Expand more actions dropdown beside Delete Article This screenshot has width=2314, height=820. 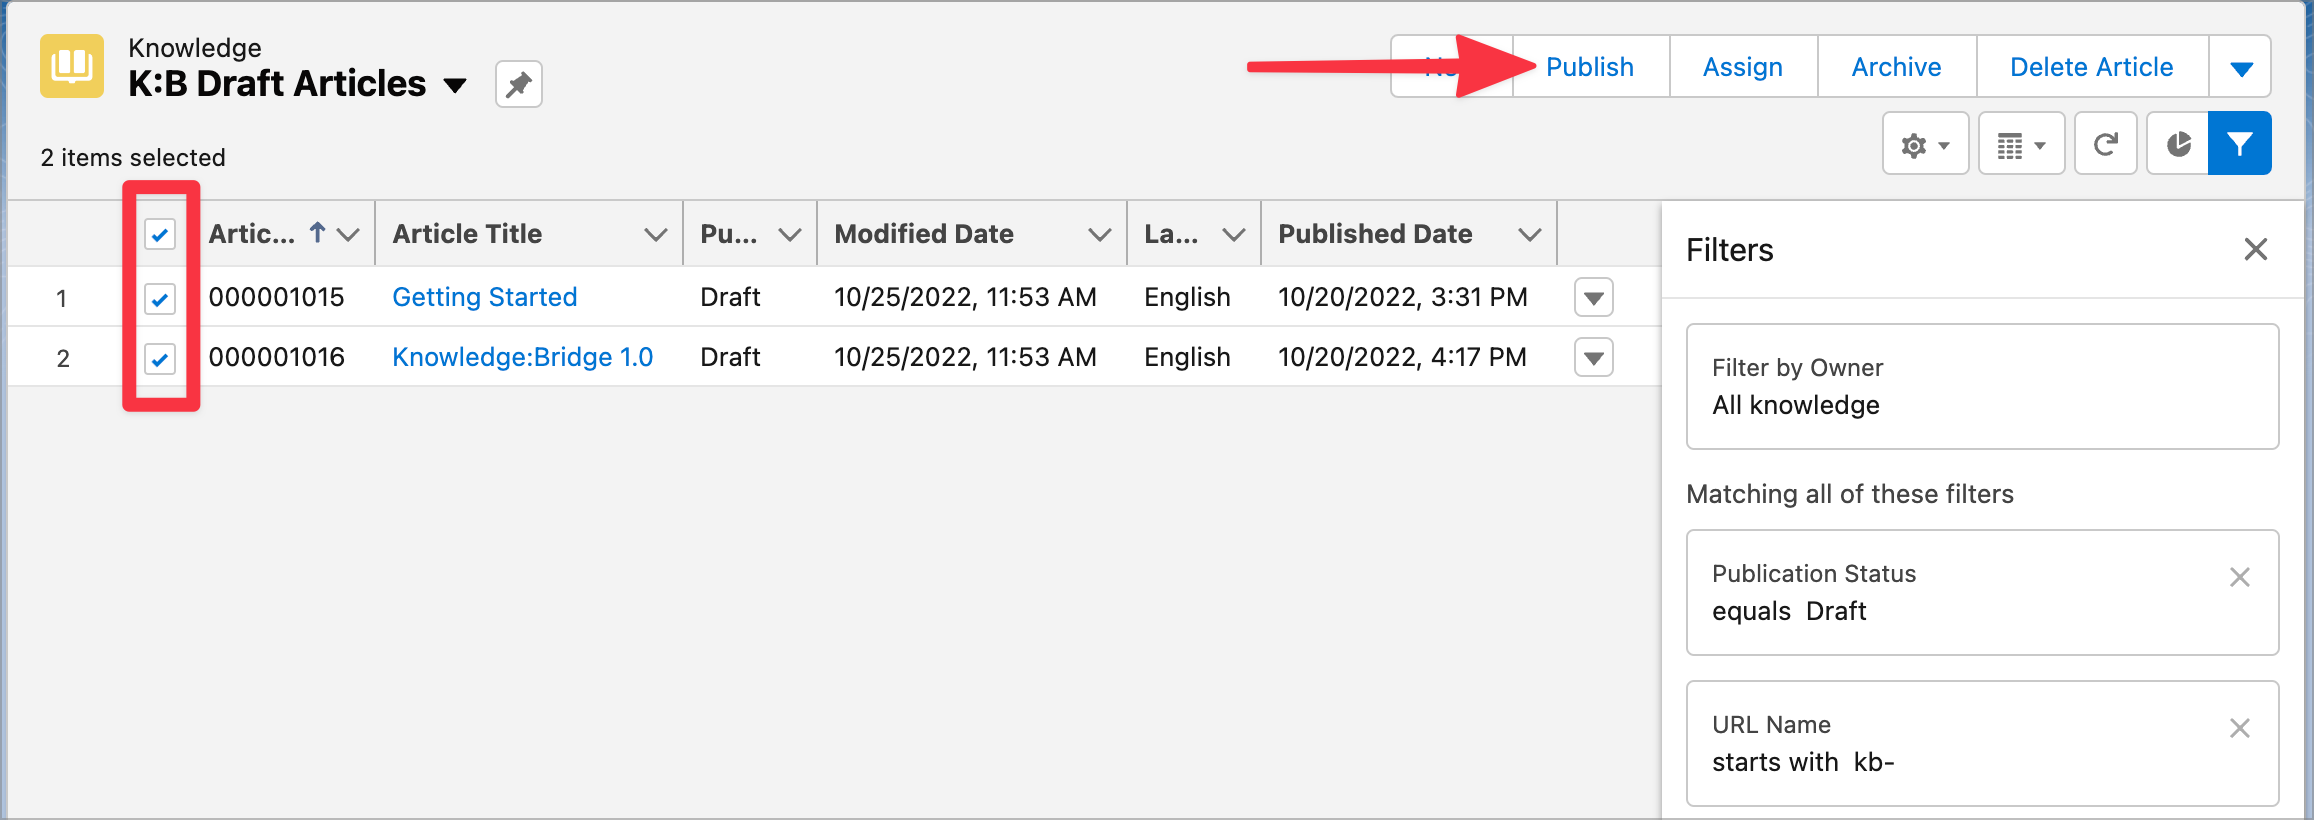(x=2241, y=68)
